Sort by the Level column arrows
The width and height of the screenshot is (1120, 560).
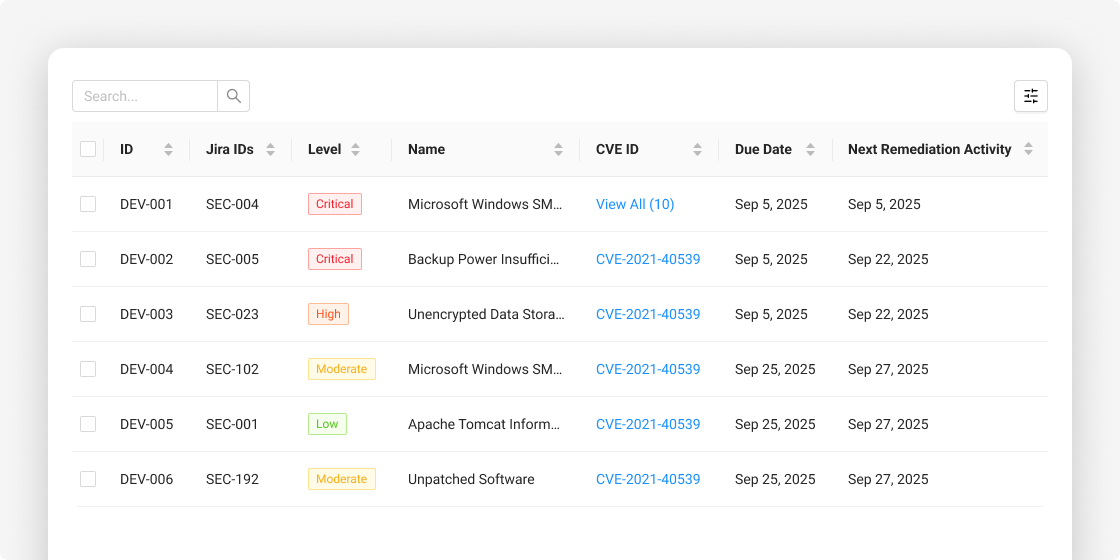[356, 149]
